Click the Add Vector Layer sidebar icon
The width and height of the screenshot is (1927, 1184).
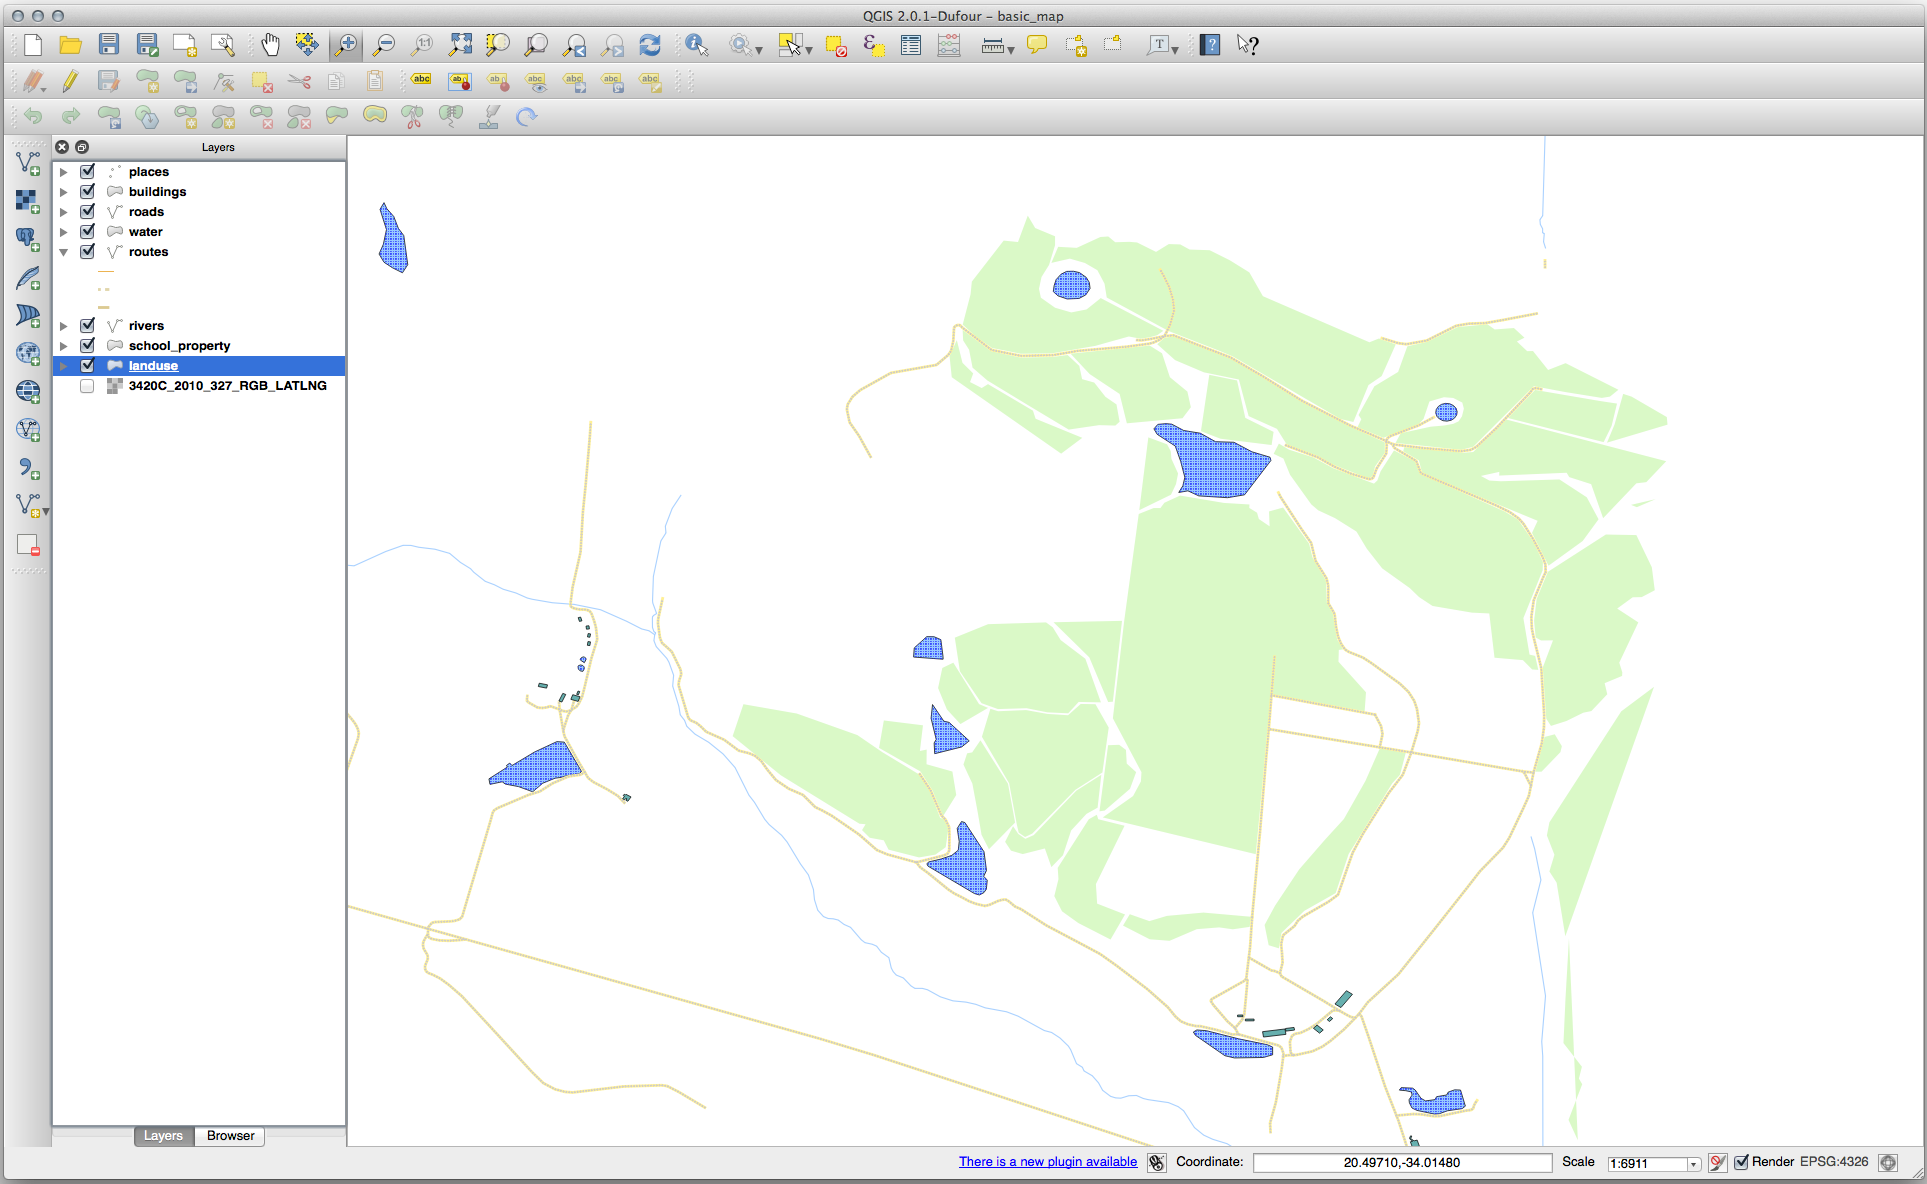point(28,163)
